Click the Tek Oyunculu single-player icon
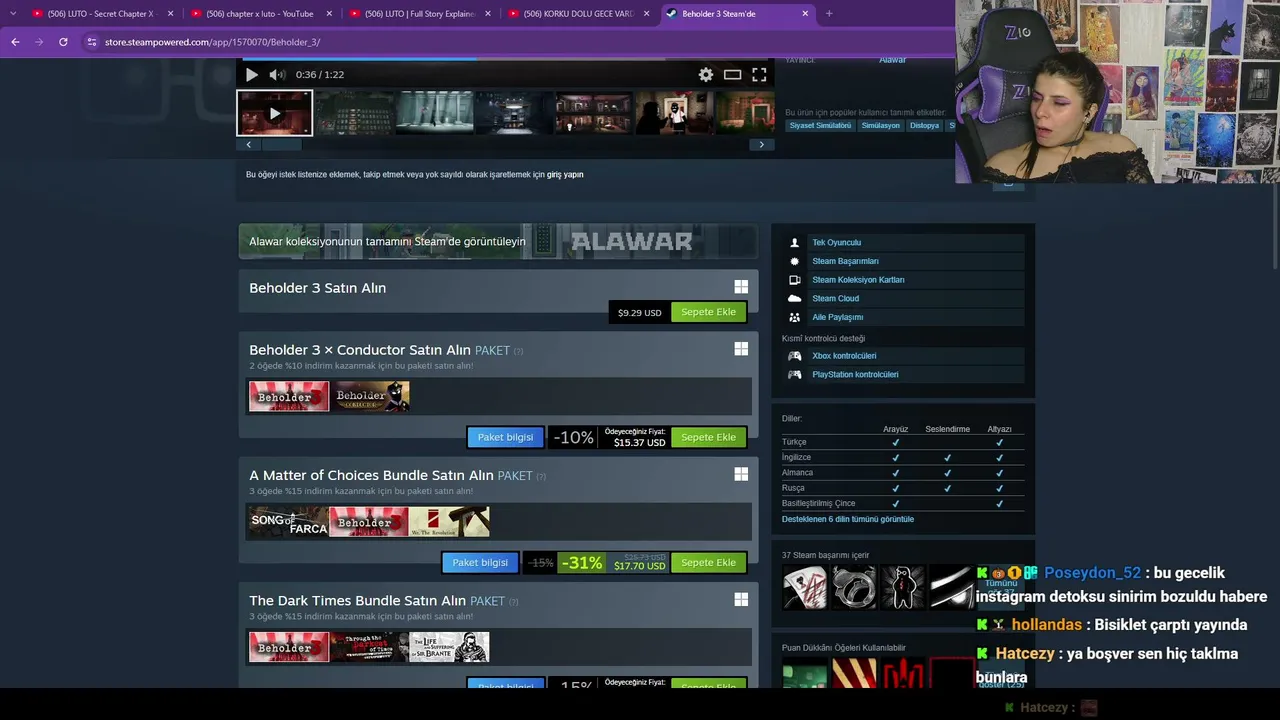This screenshot has height=720, width=1280. tap(795, 243)
